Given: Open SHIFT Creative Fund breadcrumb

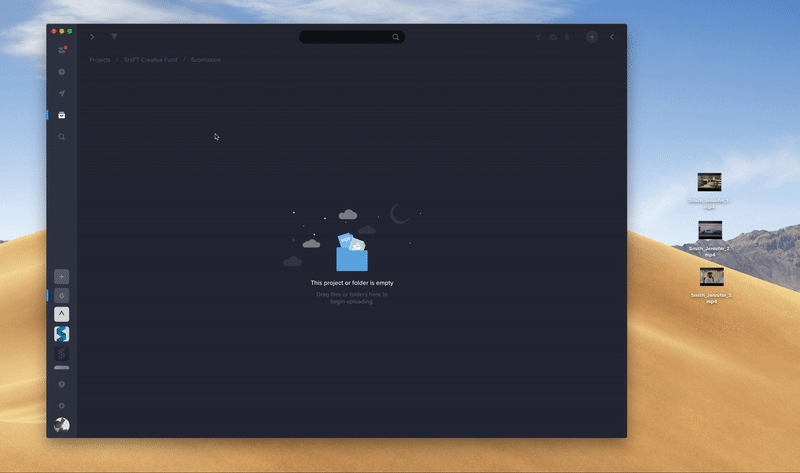Looking at the screenshot, I should [x=151, y=60].
